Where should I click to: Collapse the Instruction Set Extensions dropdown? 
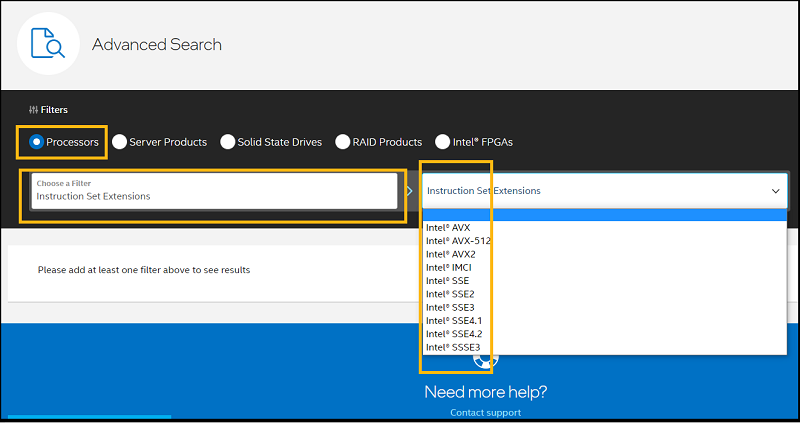(x=775, y=191)
